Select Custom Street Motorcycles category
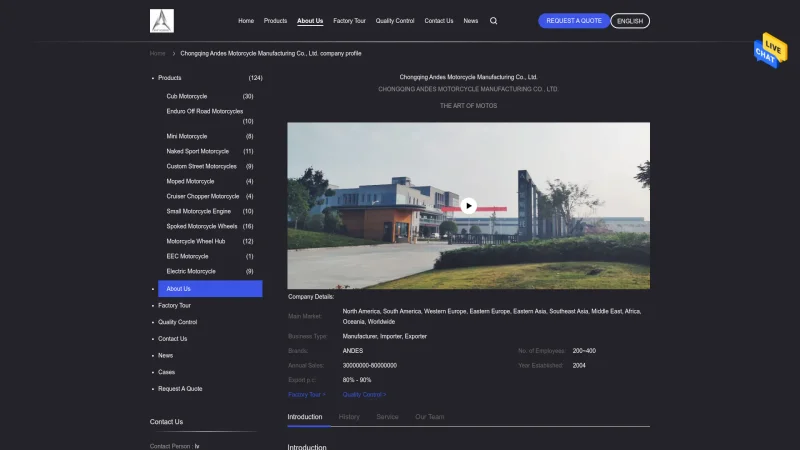The height and width of the screenshot is (450, 800). [202, 166]
